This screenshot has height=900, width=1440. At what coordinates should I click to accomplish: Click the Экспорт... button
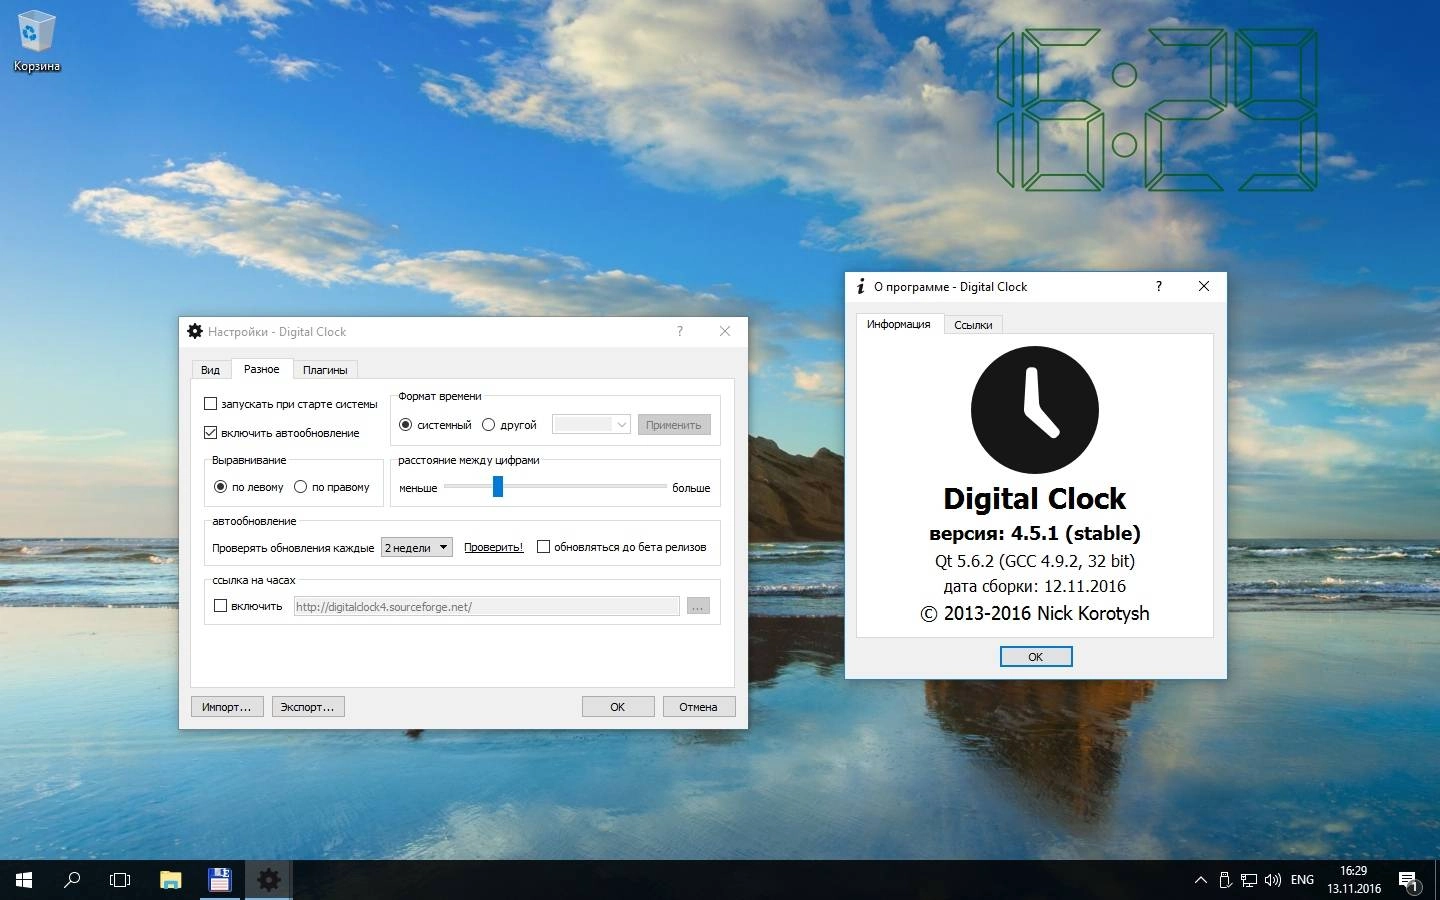308,707
